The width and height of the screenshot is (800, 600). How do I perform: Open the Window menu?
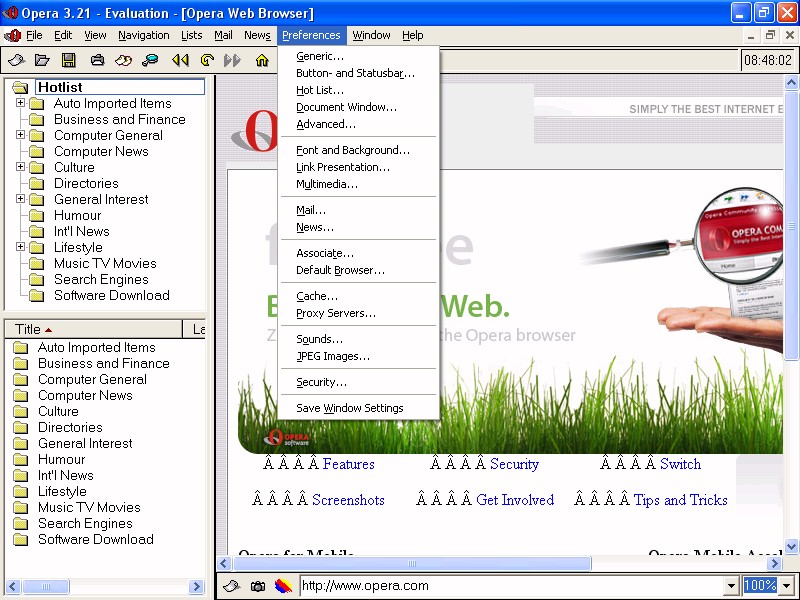[371, 35]
